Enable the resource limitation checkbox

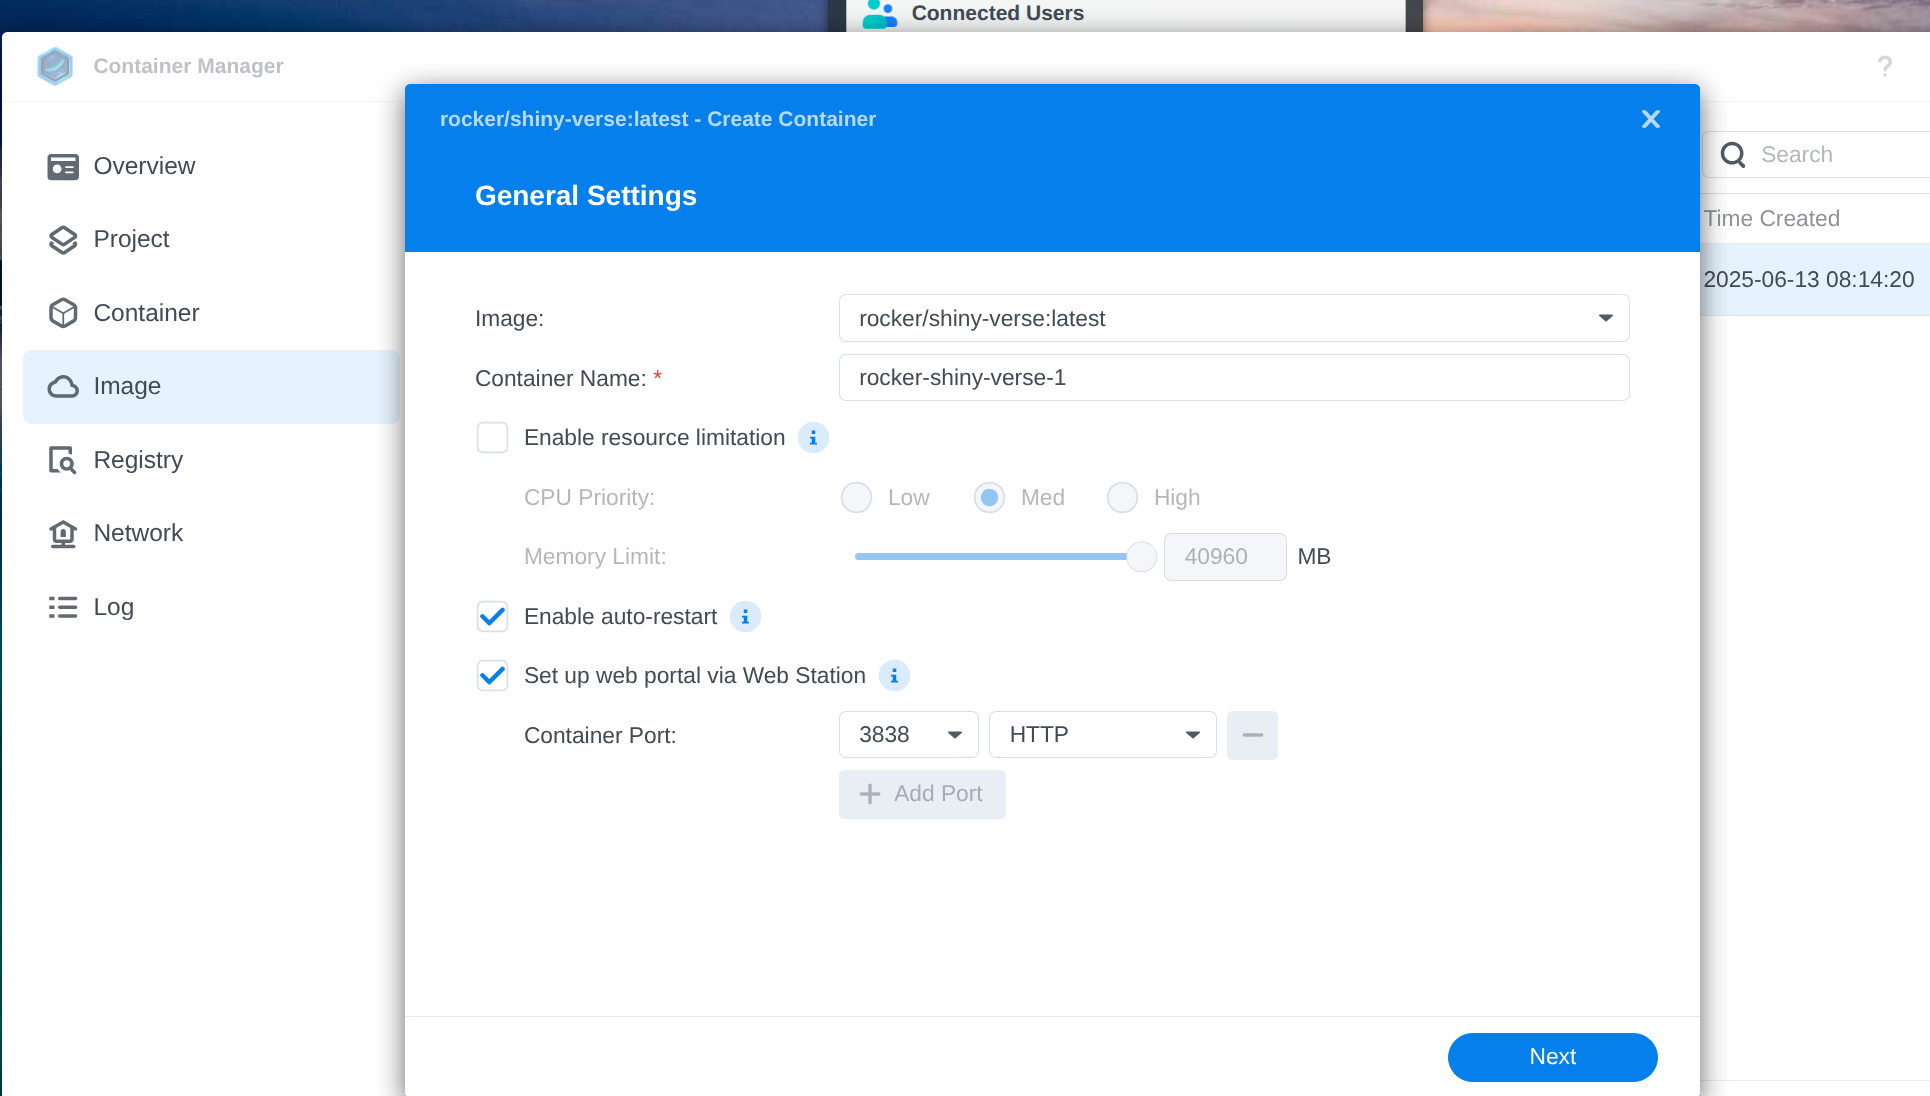coord(492,437)
